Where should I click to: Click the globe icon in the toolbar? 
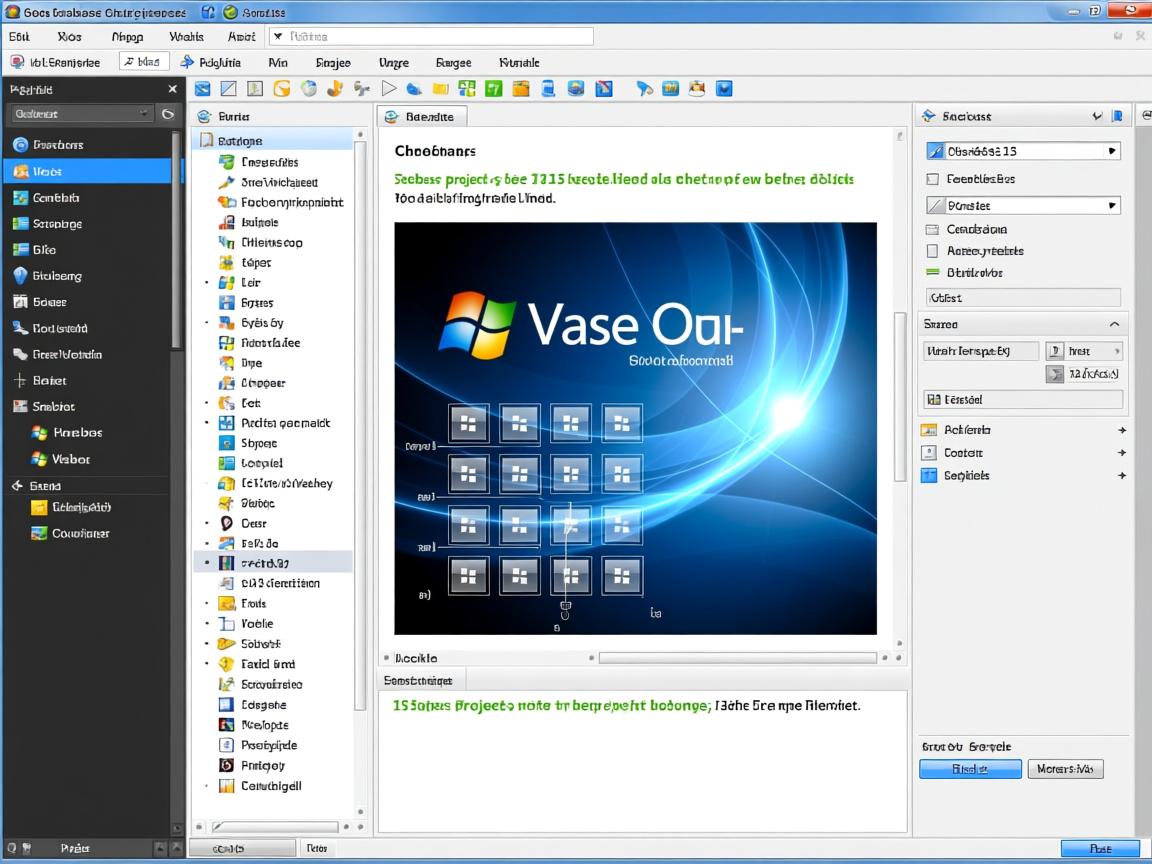(x=308, y=89)
